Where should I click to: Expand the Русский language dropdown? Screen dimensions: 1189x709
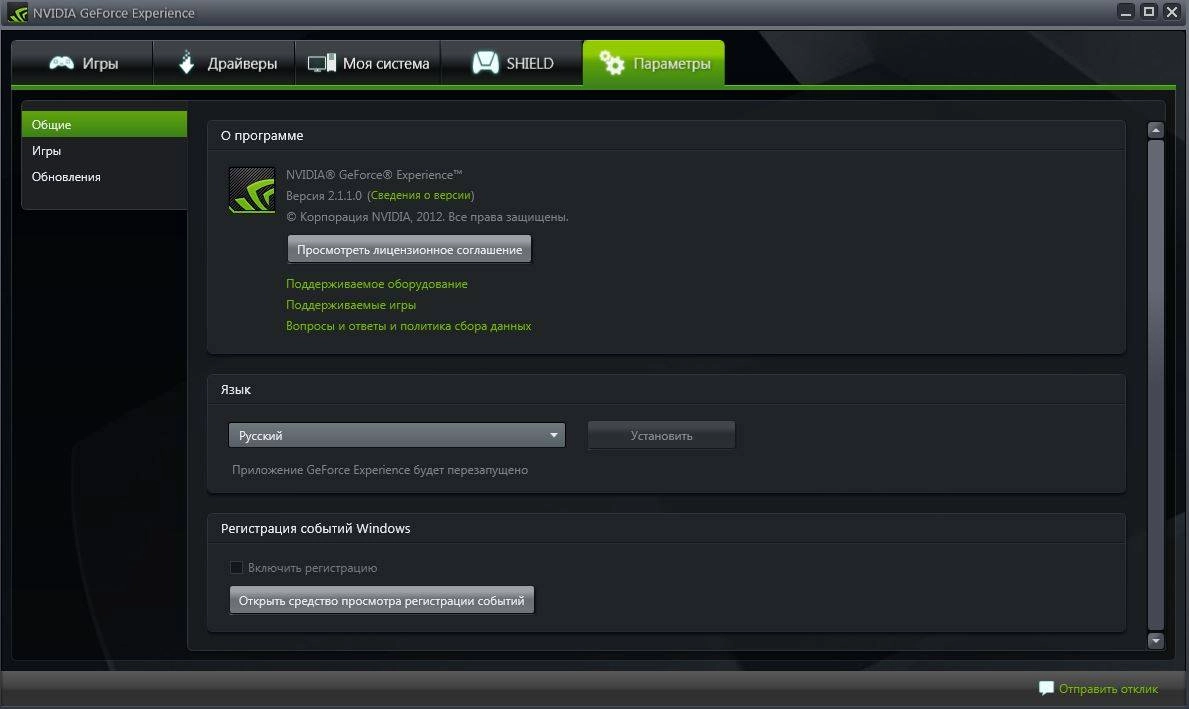(397, 435)
